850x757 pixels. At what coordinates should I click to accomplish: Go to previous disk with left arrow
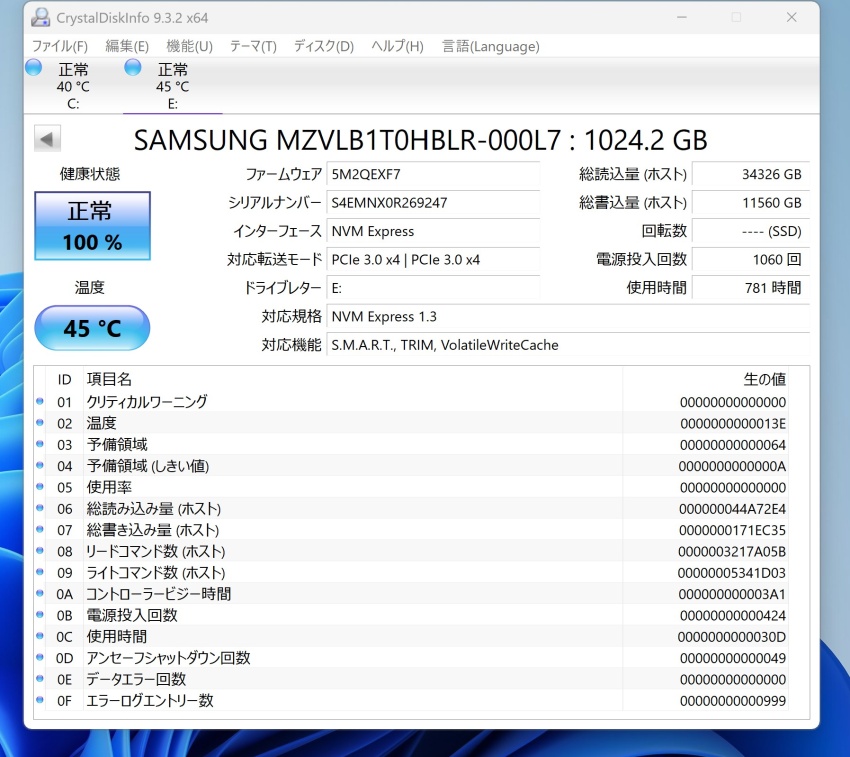[47, 139]
